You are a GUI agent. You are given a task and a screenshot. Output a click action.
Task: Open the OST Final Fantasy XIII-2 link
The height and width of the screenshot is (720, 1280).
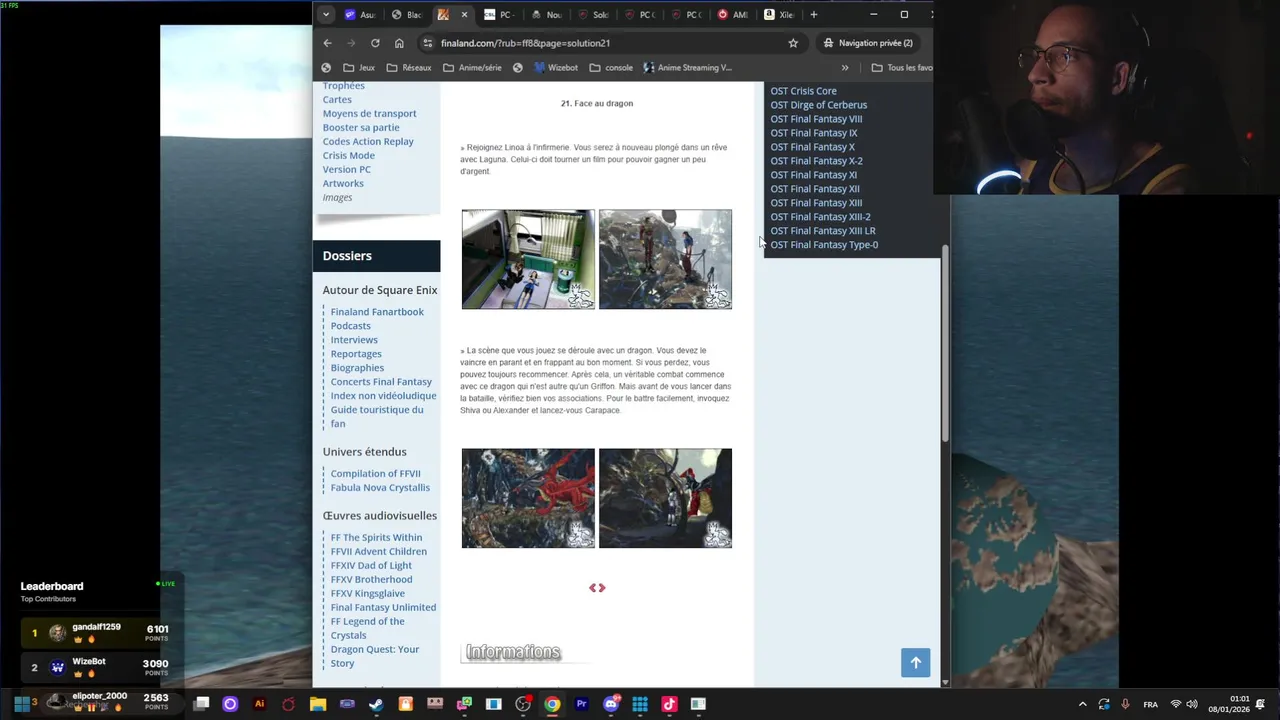point(820,217)
